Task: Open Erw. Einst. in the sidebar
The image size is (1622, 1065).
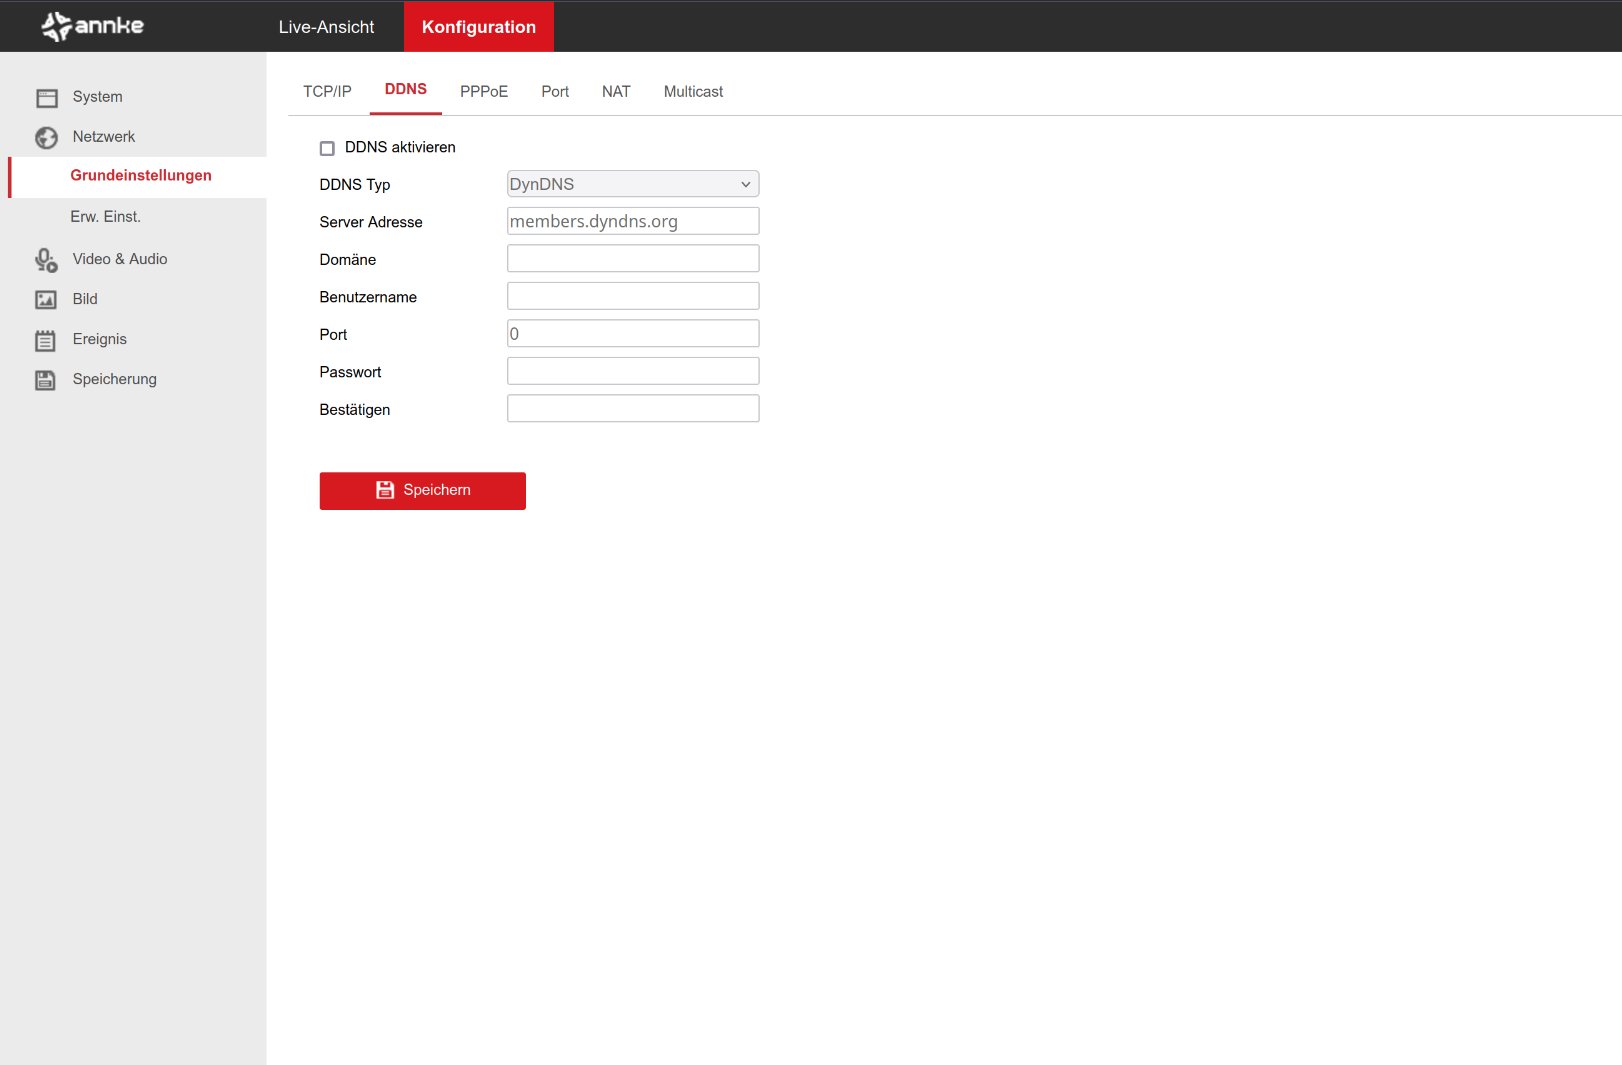Action: (x=105, y=217)
